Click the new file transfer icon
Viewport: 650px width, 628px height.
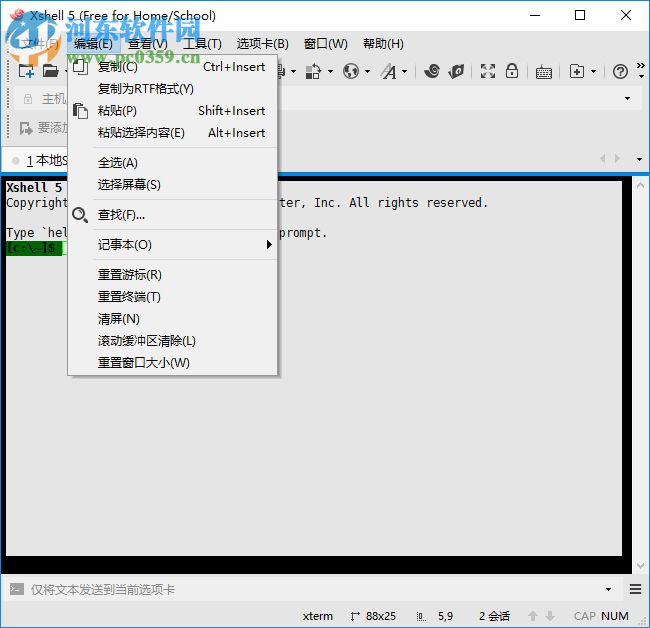[577, 71]
